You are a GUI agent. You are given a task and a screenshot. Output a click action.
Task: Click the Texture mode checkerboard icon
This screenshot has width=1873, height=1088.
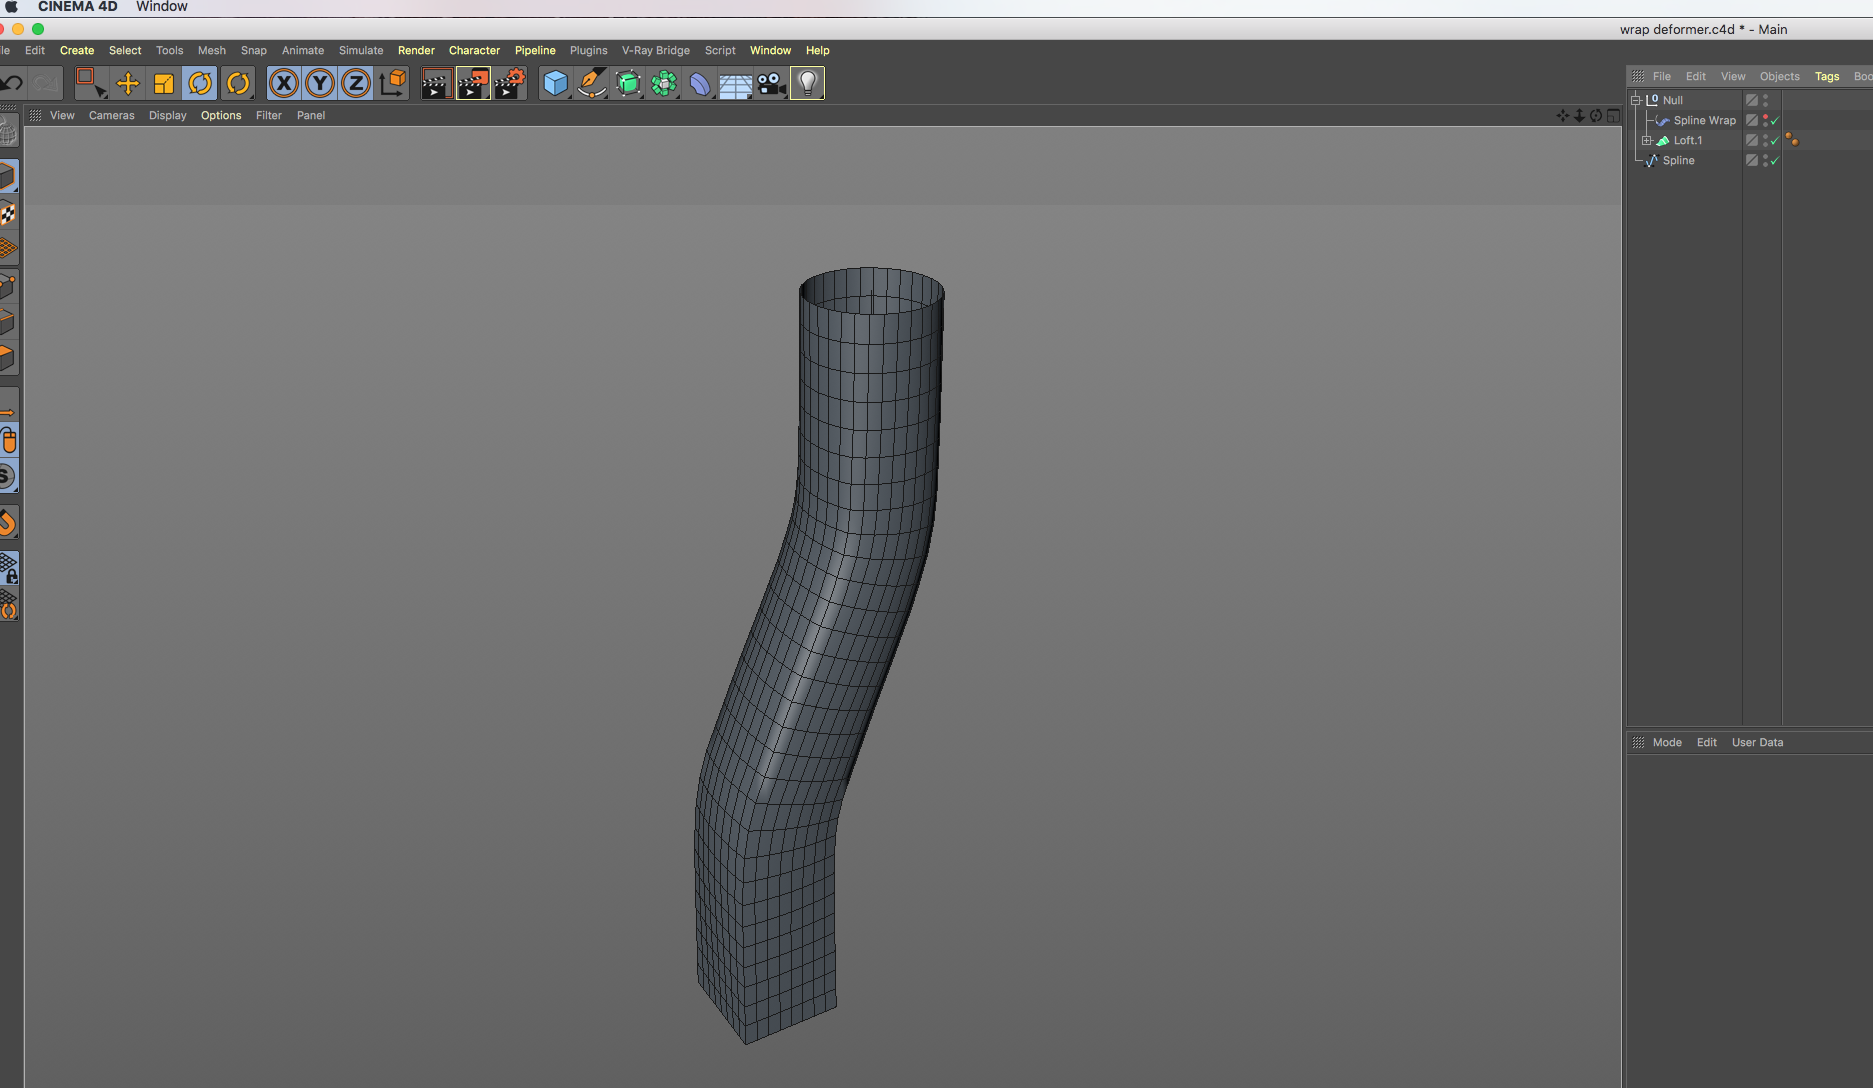click(8, 213)
